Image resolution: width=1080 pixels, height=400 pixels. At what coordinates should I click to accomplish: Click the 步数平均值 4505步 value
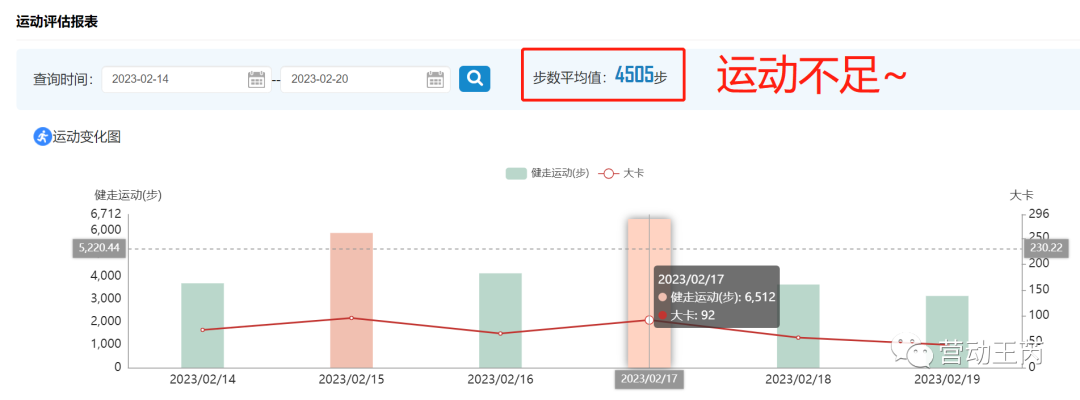600,76
